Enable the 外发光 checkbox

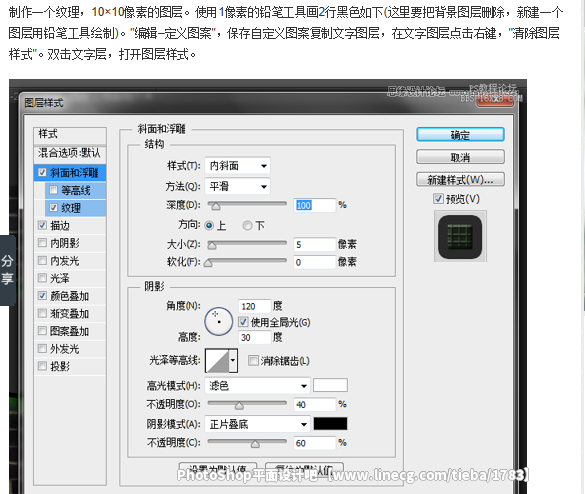click(x=43, y=348)
